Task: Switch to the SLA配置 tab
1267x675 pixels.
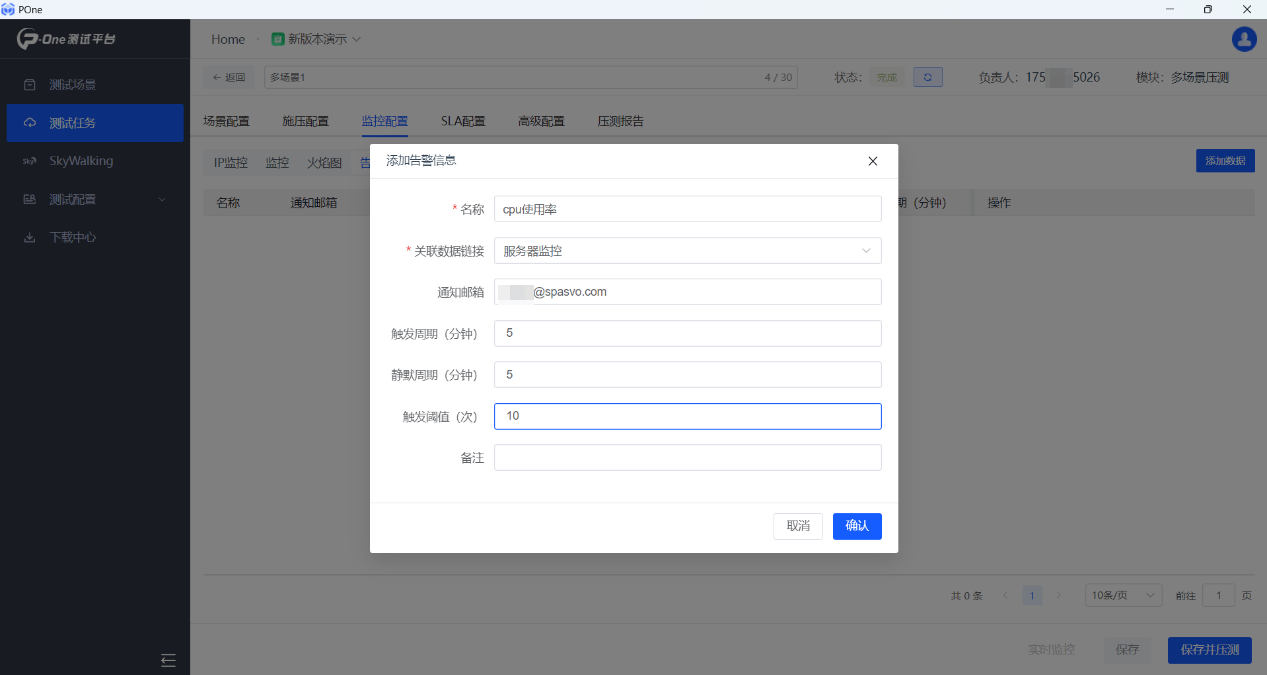Action: point(463,121)
